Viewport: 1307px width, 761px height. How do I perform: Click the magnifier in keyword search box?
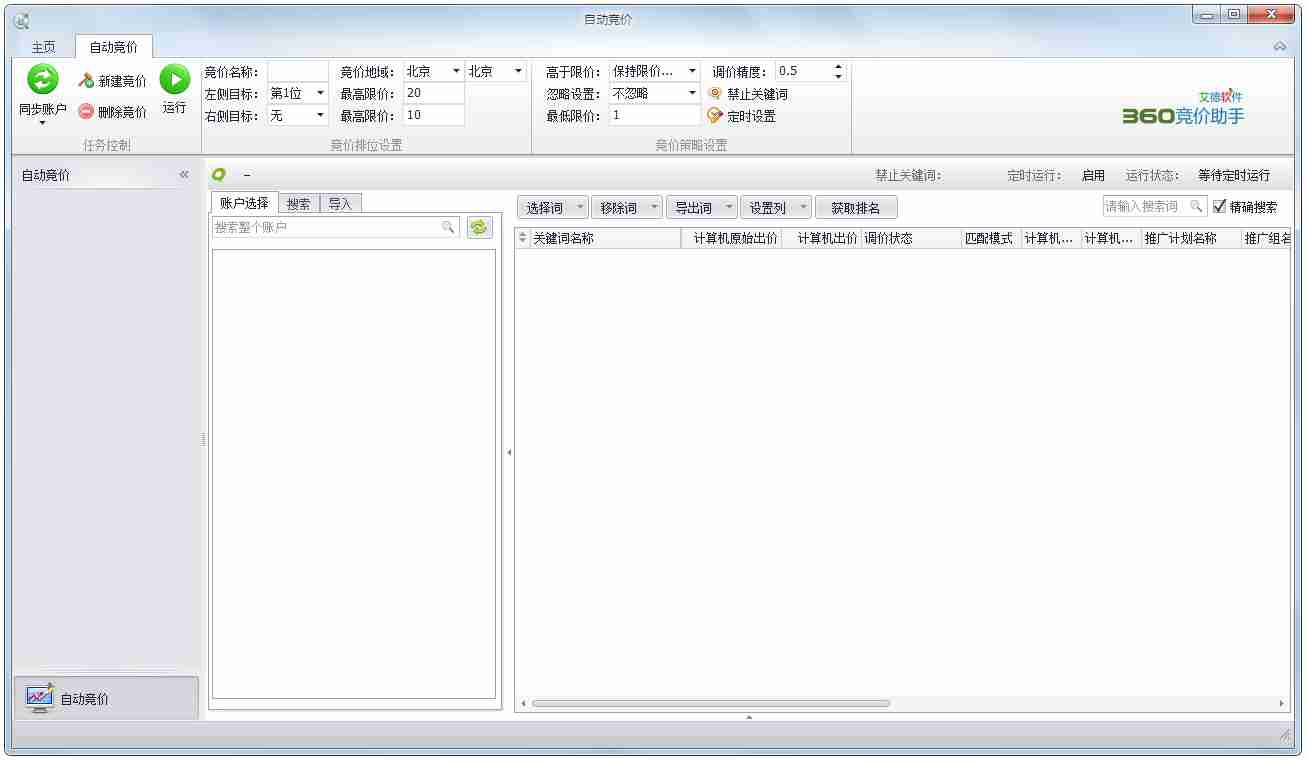[x=1196, y=206]
